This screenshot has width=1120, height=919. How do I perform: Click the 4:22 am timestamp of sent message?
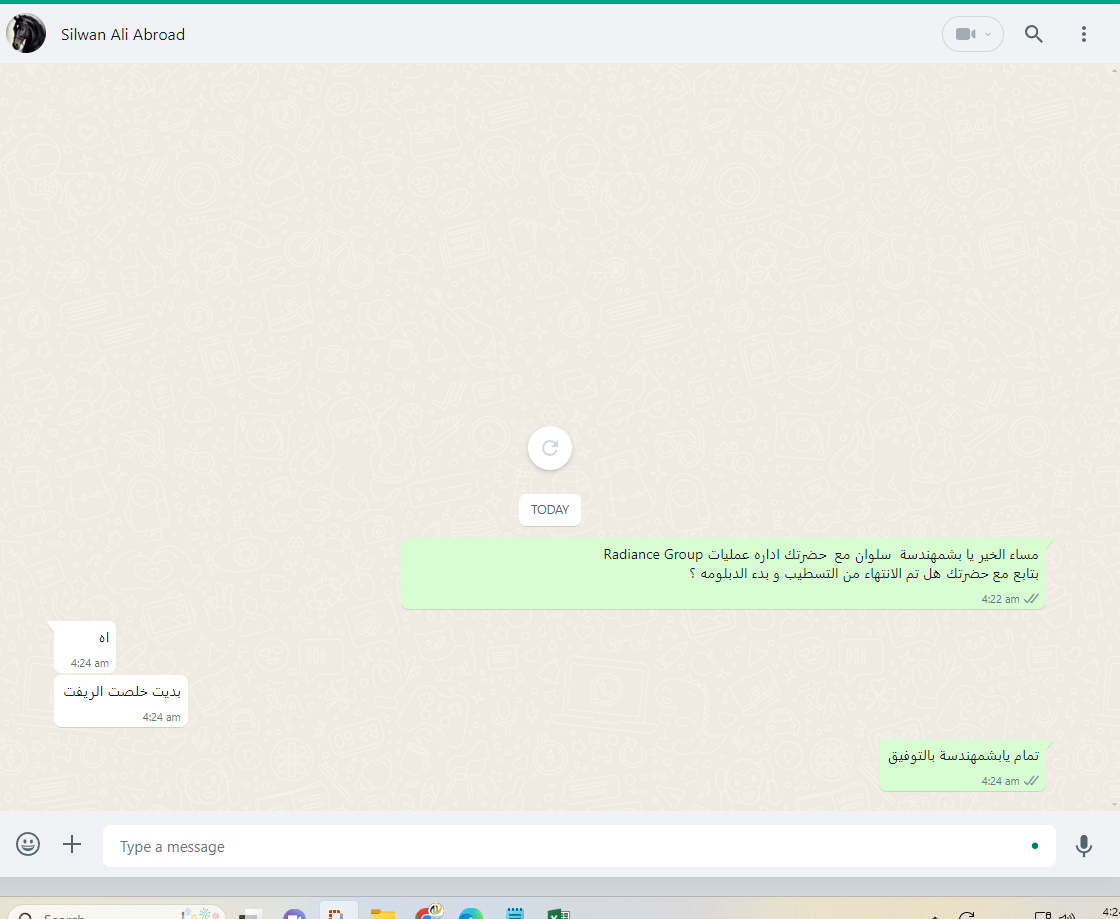[x=1000, y=599]
